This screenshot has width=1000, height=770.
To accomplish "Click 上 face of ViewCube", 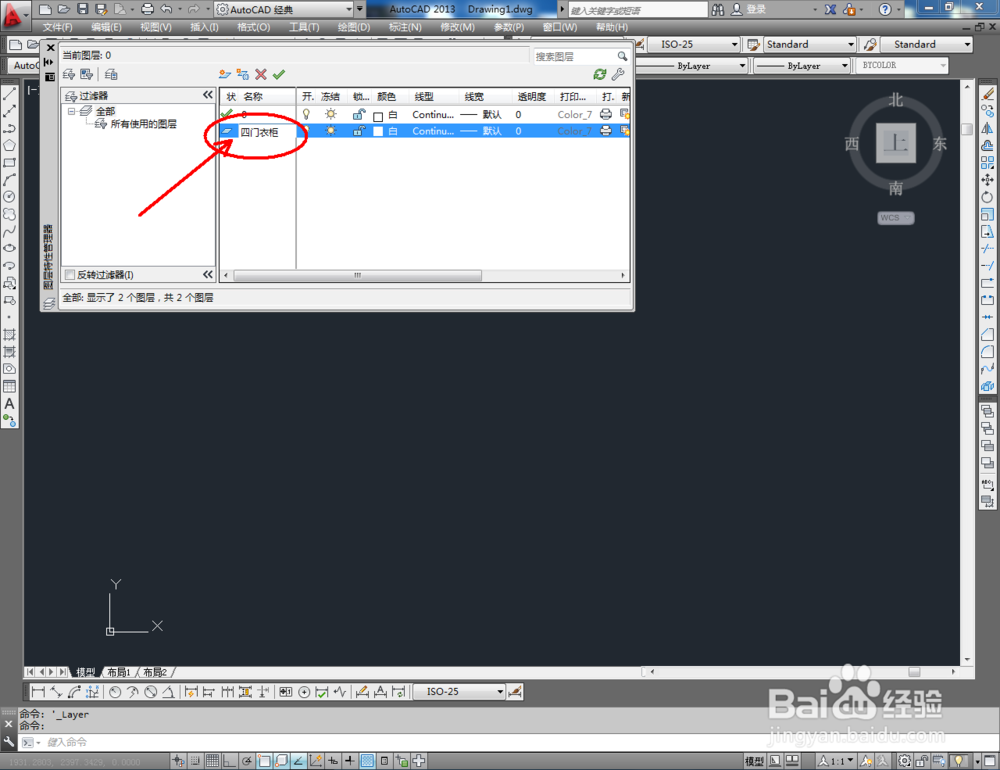I will [895, 143].
